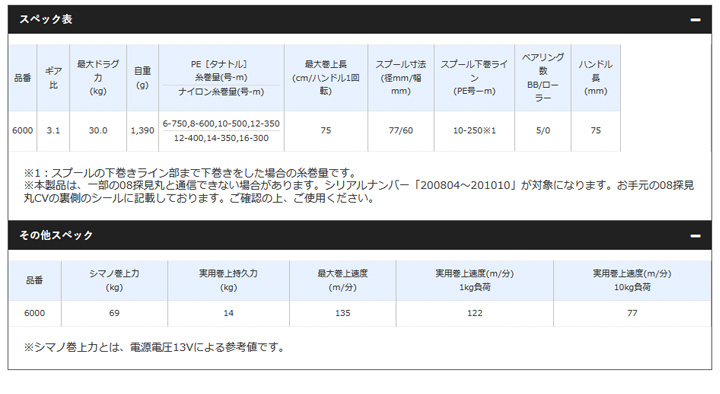Click the その他スペック header title
The width and height of the screenshot is (720, 394).
[56, 235]
